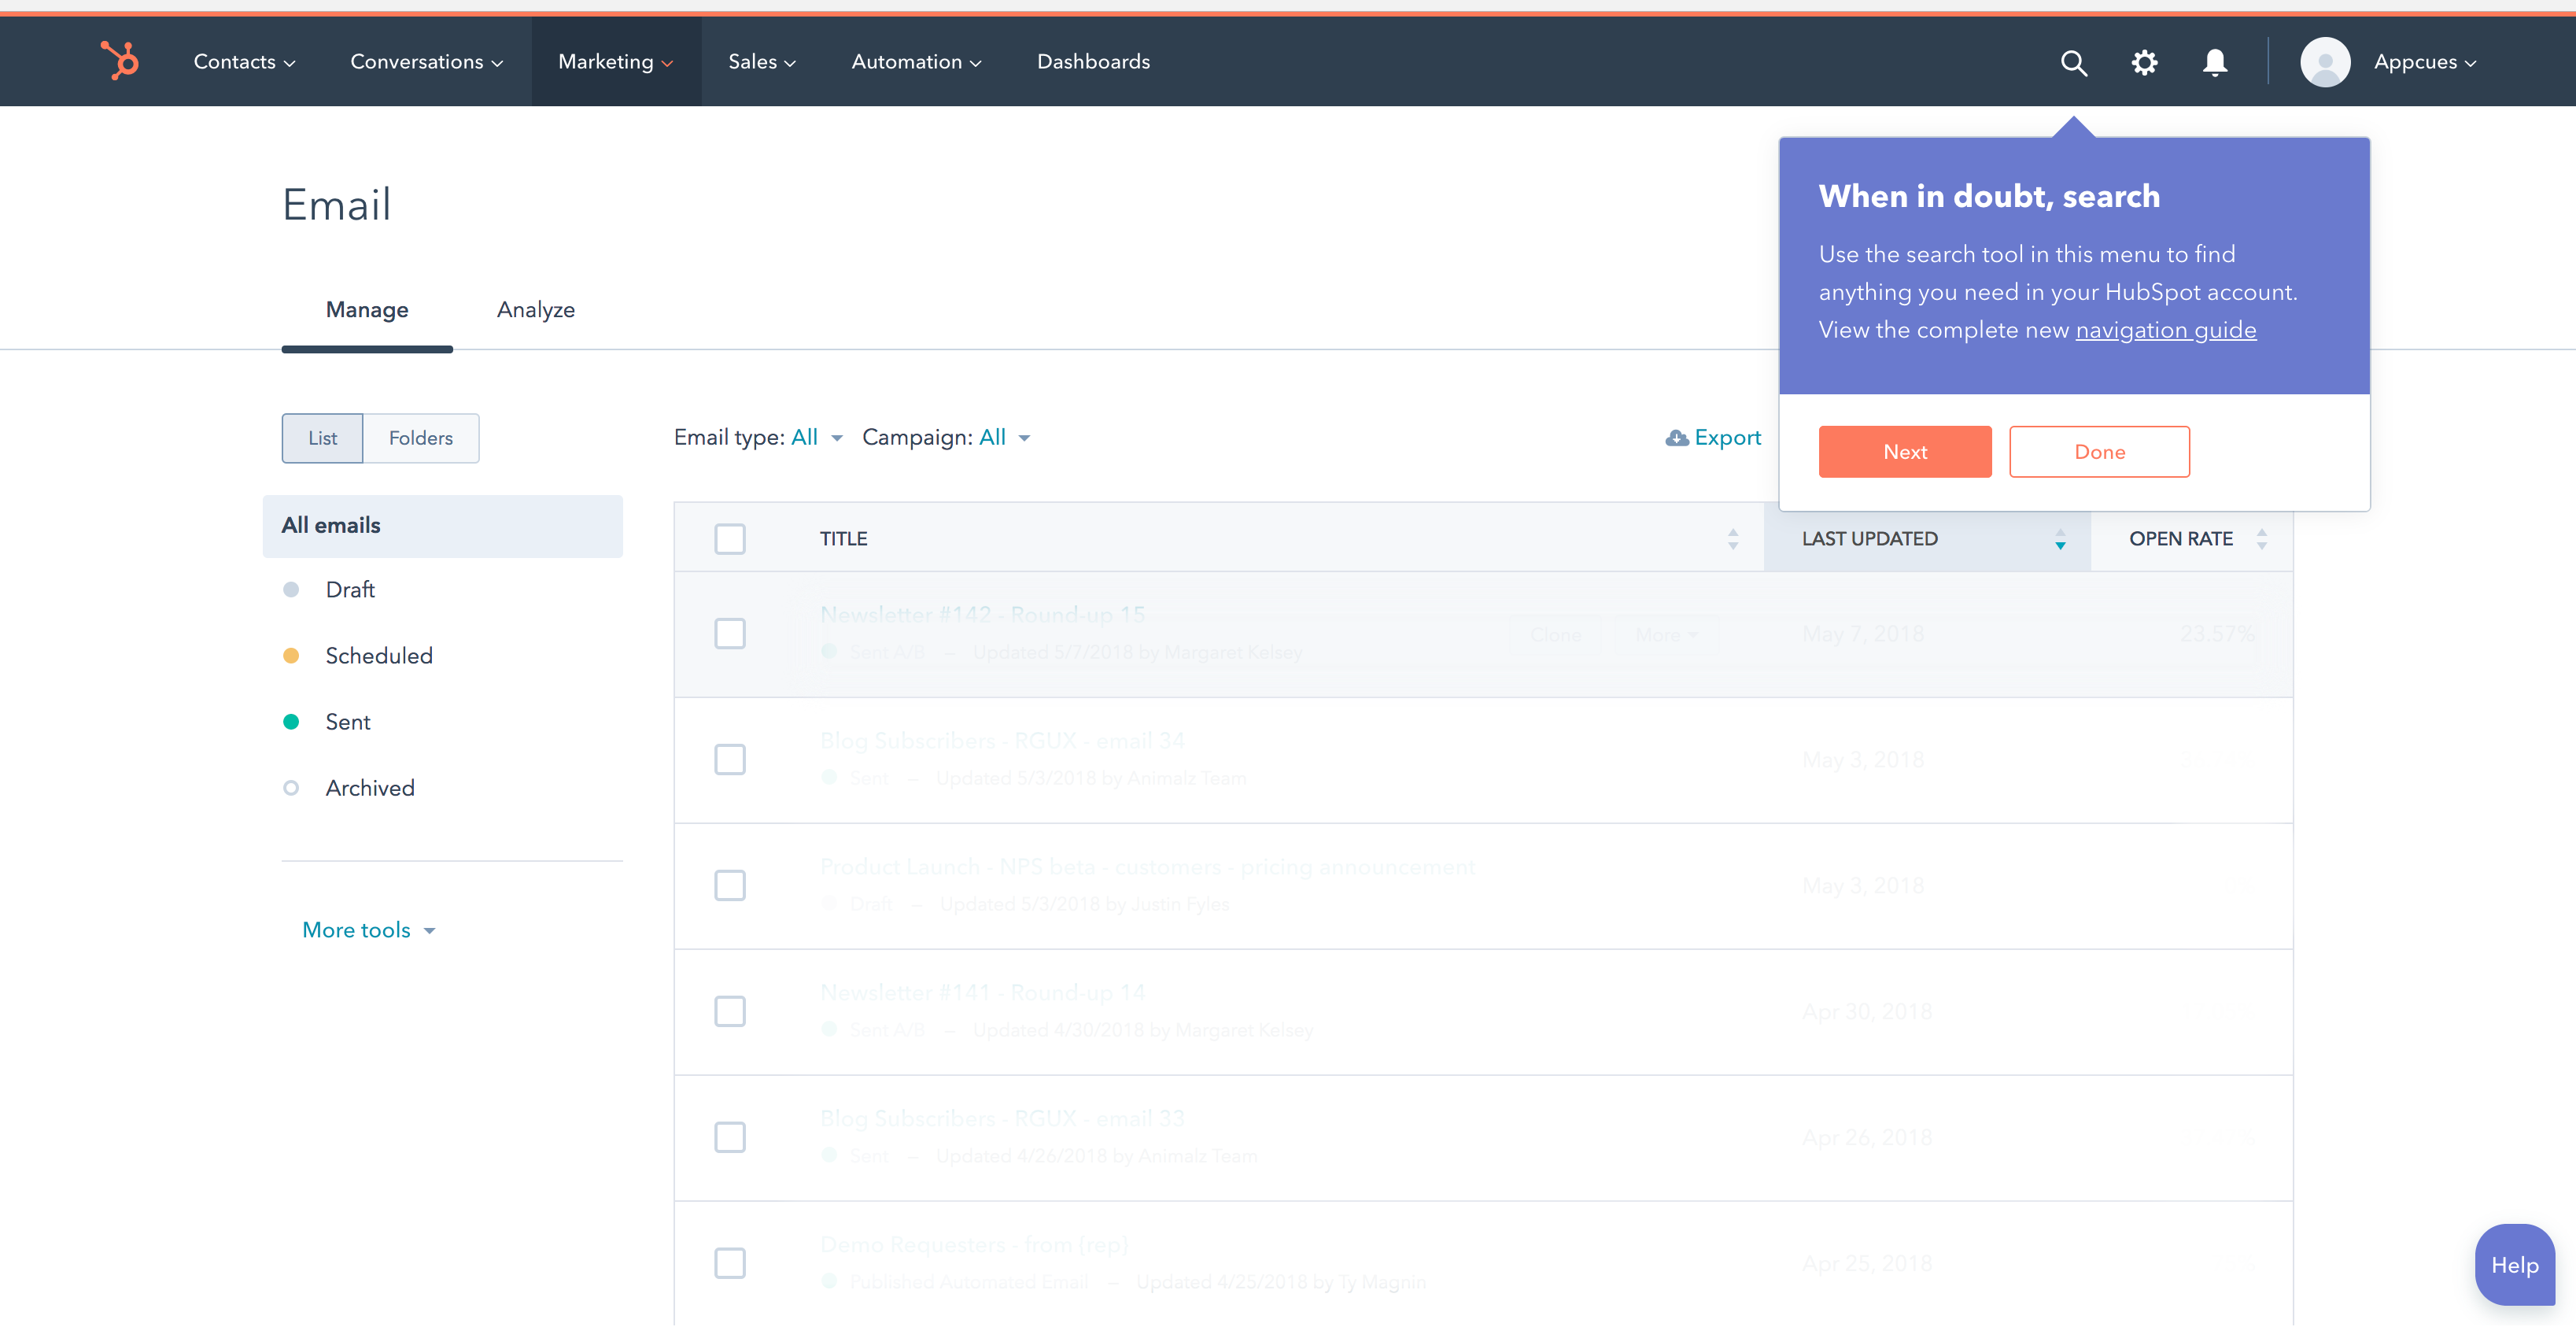The height and width of the screenshot is (1338, 2576).
Task: Open Blog Subscribers - RGUX - email 34
Action: tap(1002, 741)
